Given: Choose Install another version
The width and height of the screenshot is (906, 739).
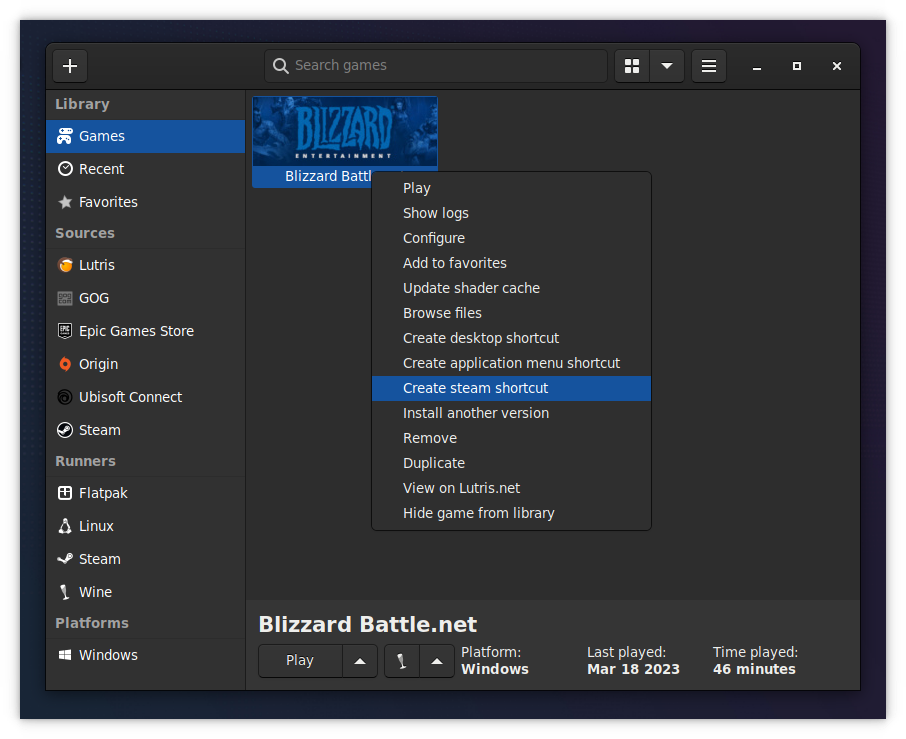Looking at the screenshot, I should tap(511, 413).
